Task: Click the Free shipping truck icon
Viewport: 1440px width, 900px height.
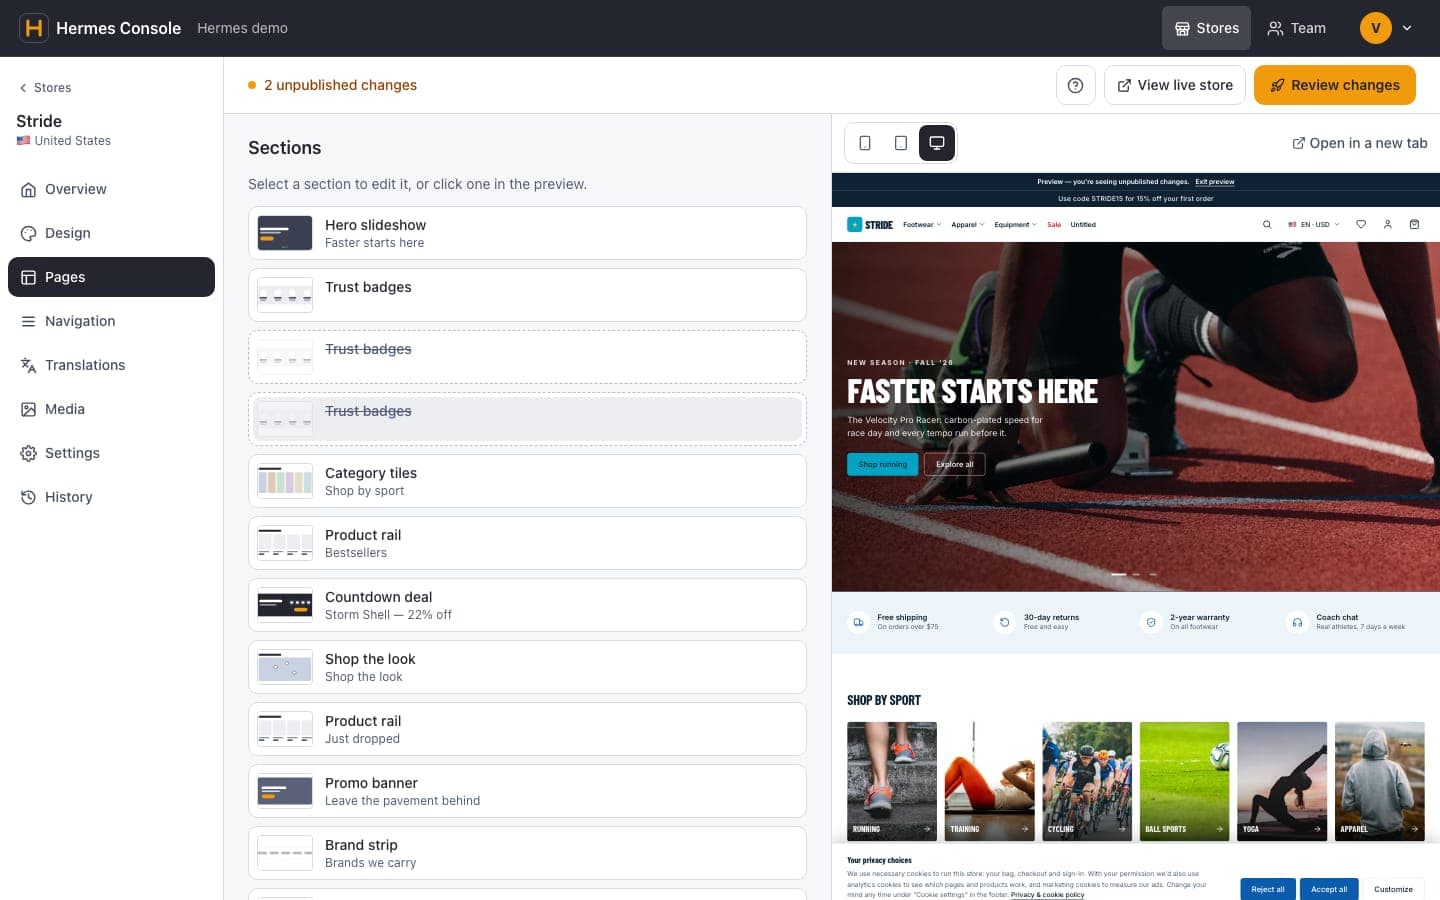Action: [x=858, y=622]
